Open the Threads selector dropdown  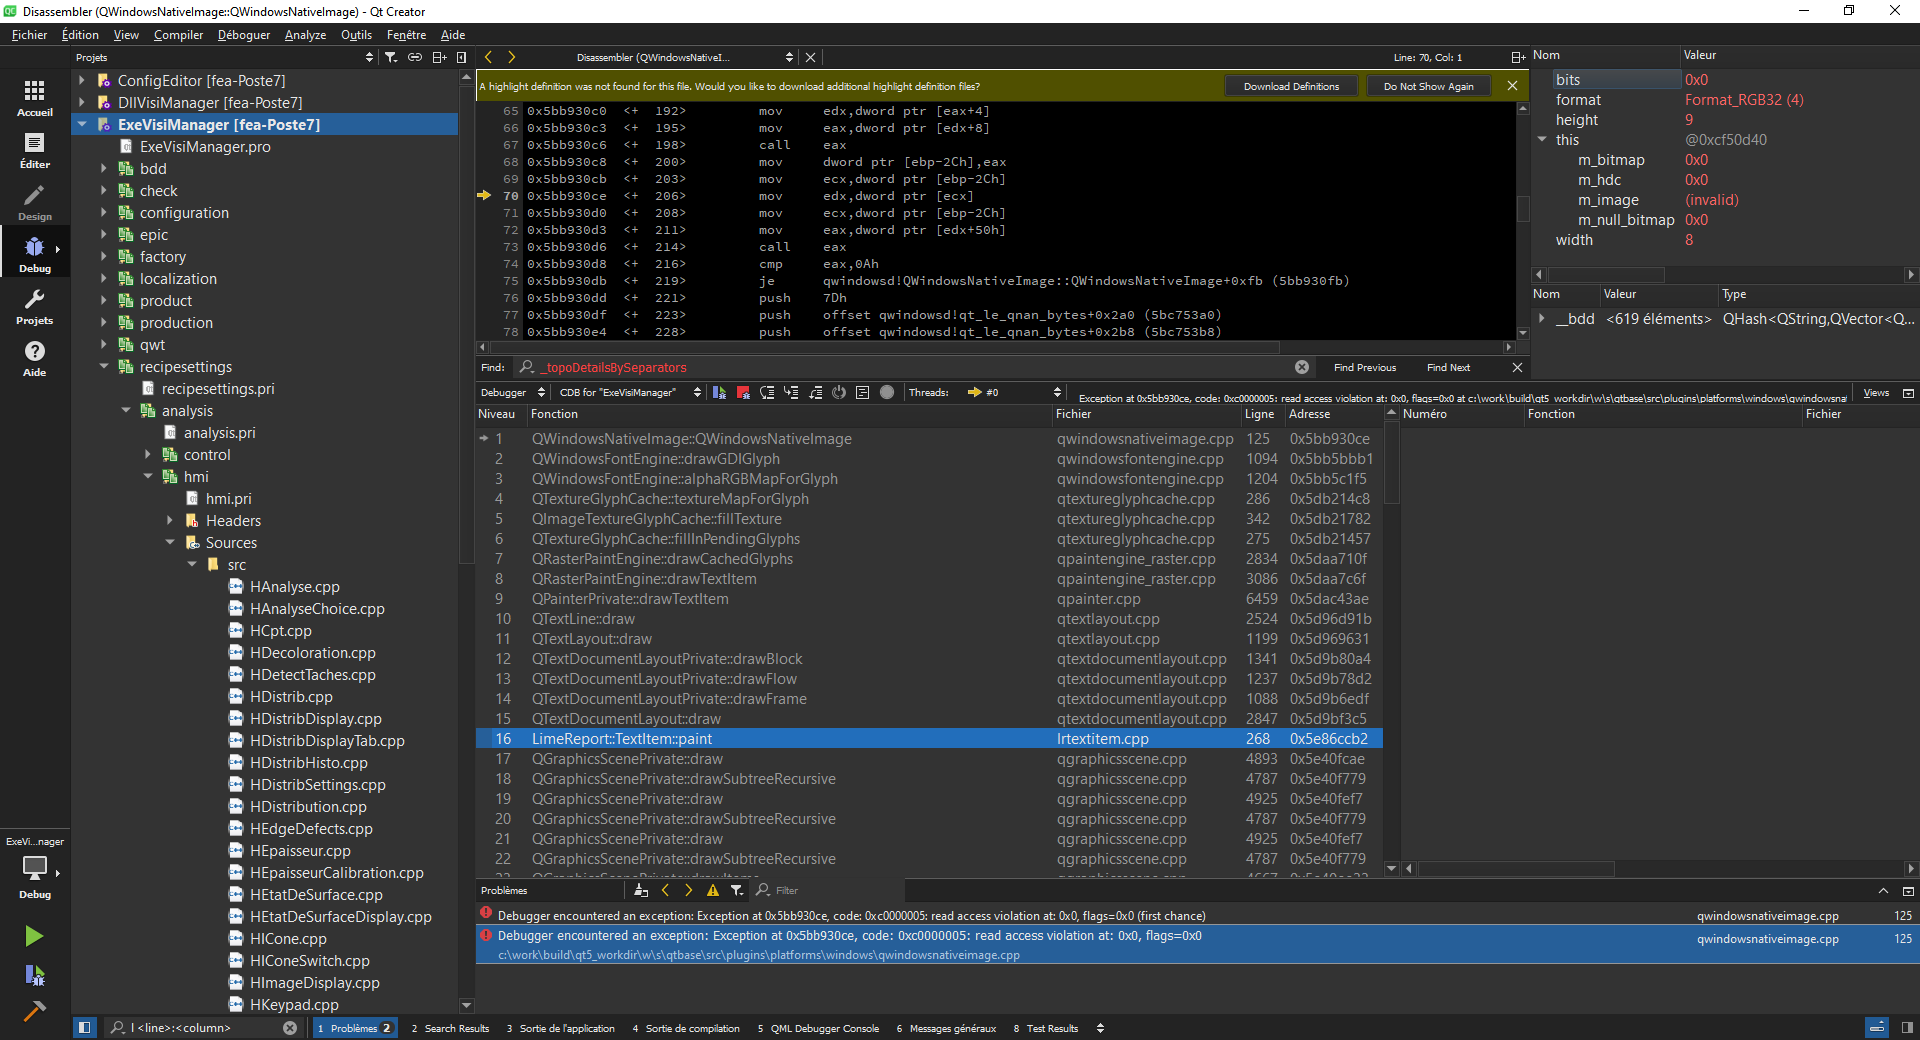pyautogui.click(x=1010, y=393)
